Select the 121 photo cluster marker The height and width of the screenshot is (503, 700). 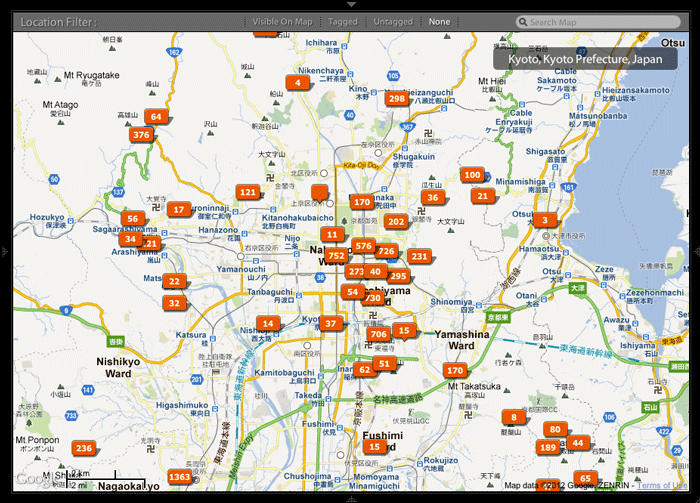click(248, 192)
